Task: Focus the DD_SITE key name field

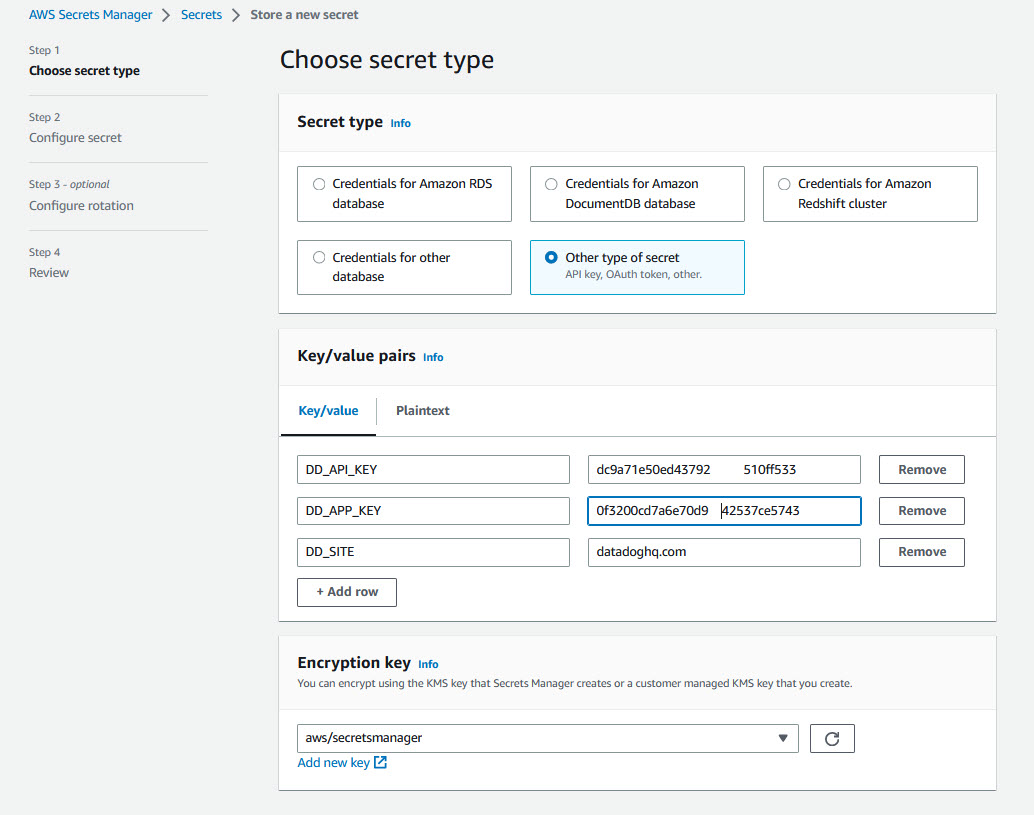Action: [x=433, y=552]
